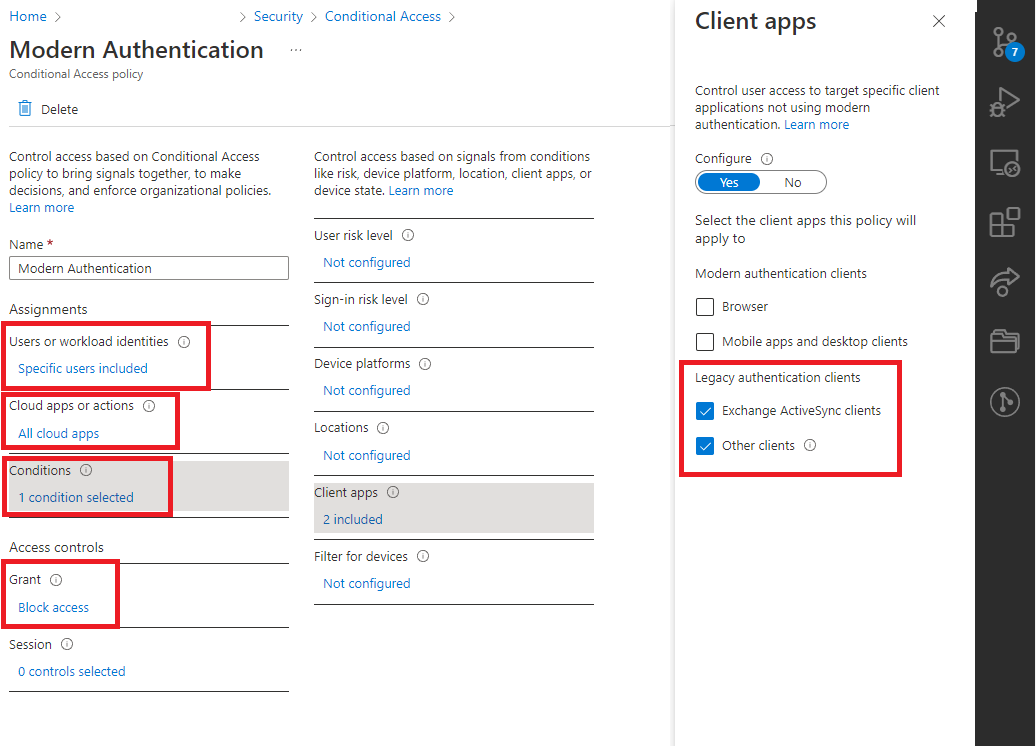The image size is (1036, 747).
Task: Click Block access under Grant
Action: pos(54,607)
